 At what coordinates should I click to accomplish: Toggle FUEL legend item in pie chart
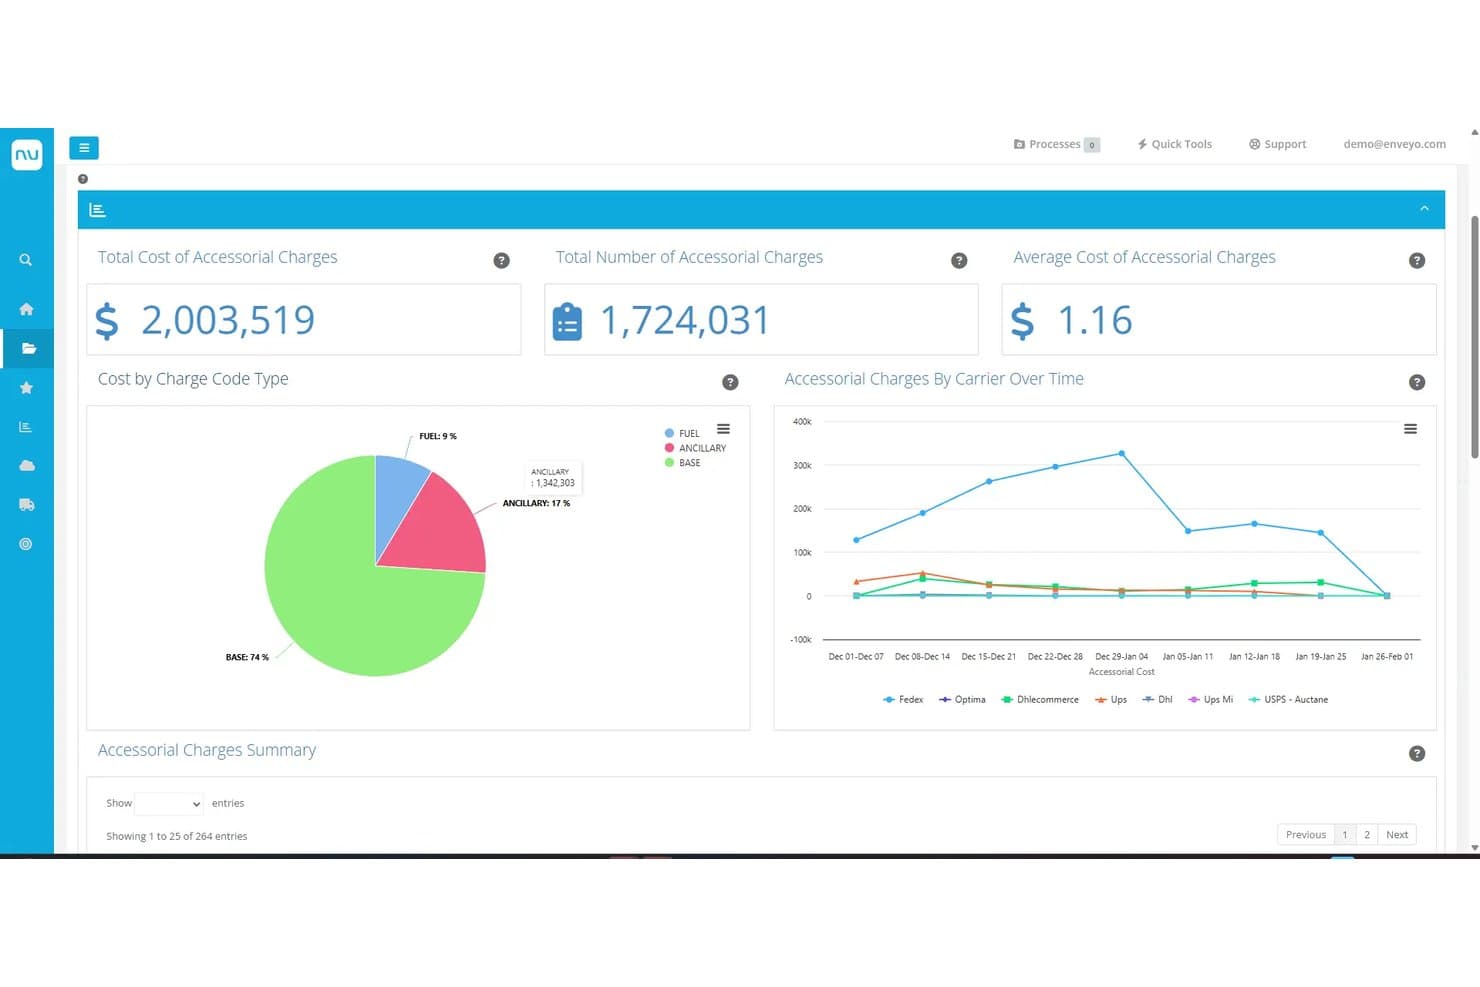(682, 434)
